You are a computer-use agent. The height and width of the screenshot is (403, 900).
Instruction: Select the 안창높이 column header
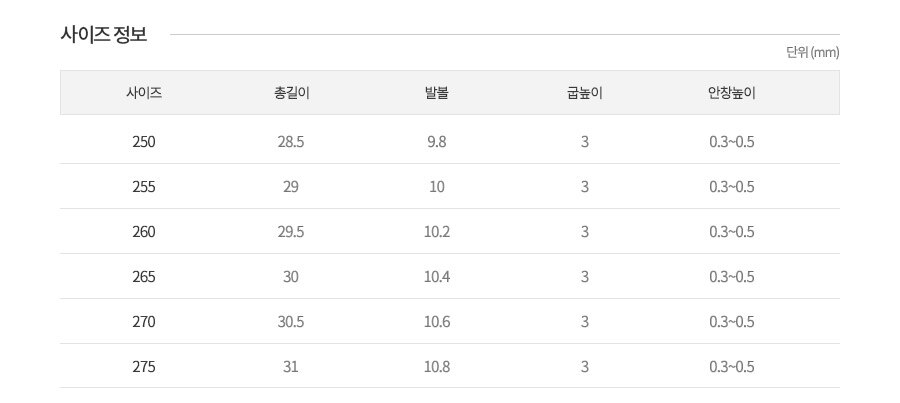tap(732, 93)
